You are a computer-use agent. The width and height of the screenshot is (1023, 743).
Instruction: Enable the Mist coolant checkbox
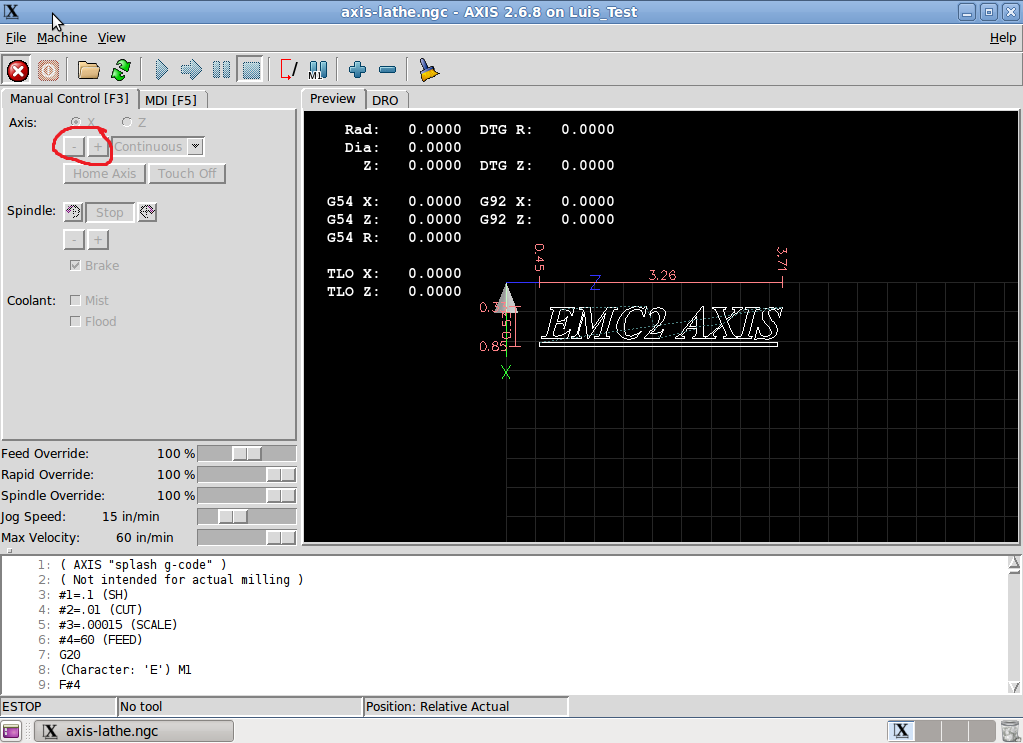[76, 300]
